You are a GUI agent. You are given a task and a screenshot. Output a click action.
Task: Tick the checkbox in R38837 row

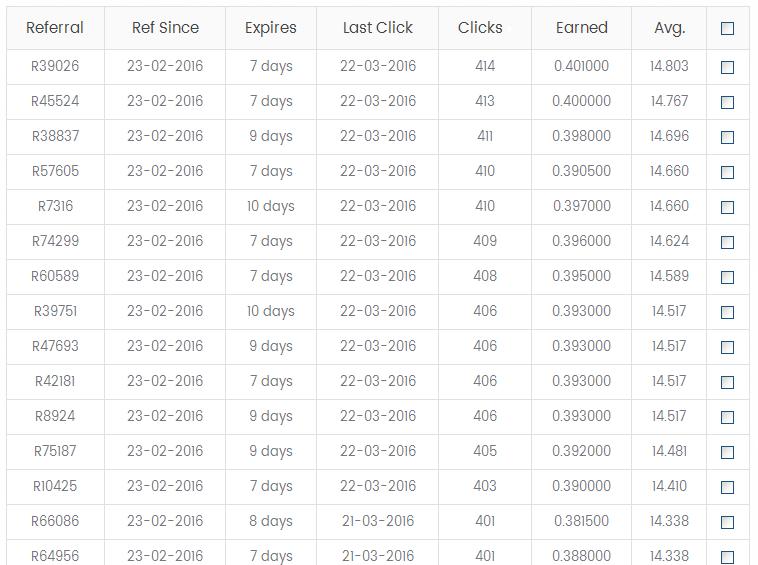(727, 137)
